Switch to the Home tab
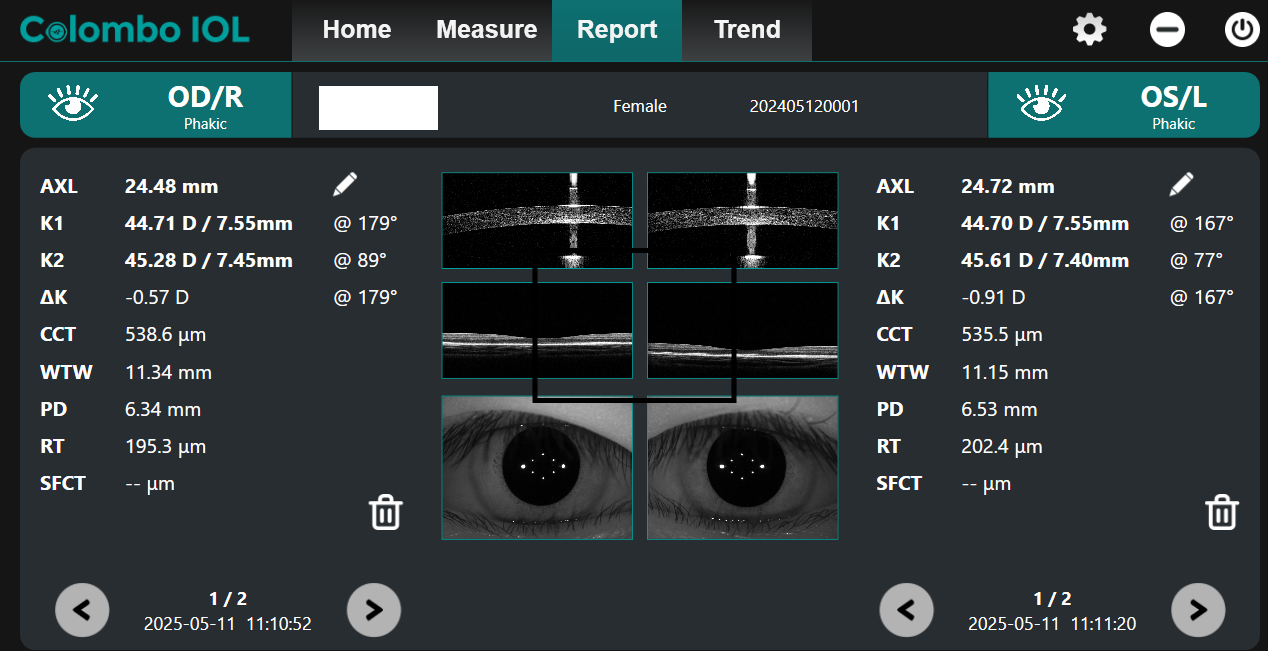Viewport: 1268px width, 651px height. tap(356, 30)
